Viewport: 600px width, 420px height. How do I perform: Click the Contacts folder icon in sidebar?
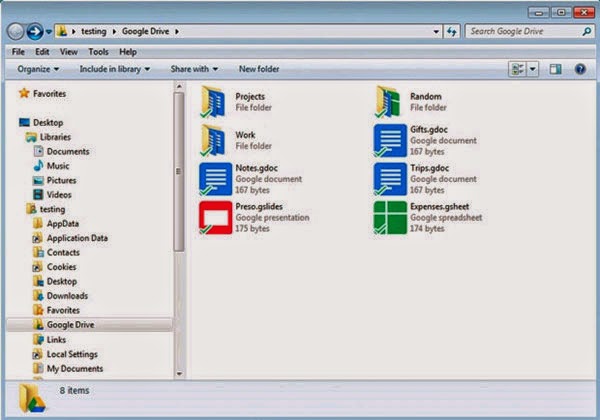click(x=38, y=252)
